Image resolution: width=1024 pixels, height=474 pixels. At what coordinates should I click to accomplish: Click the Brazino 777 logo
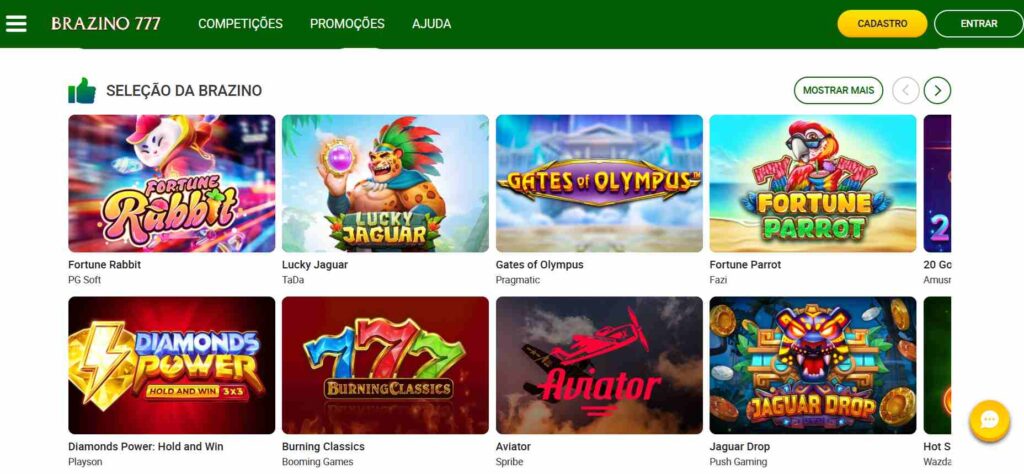106,24
